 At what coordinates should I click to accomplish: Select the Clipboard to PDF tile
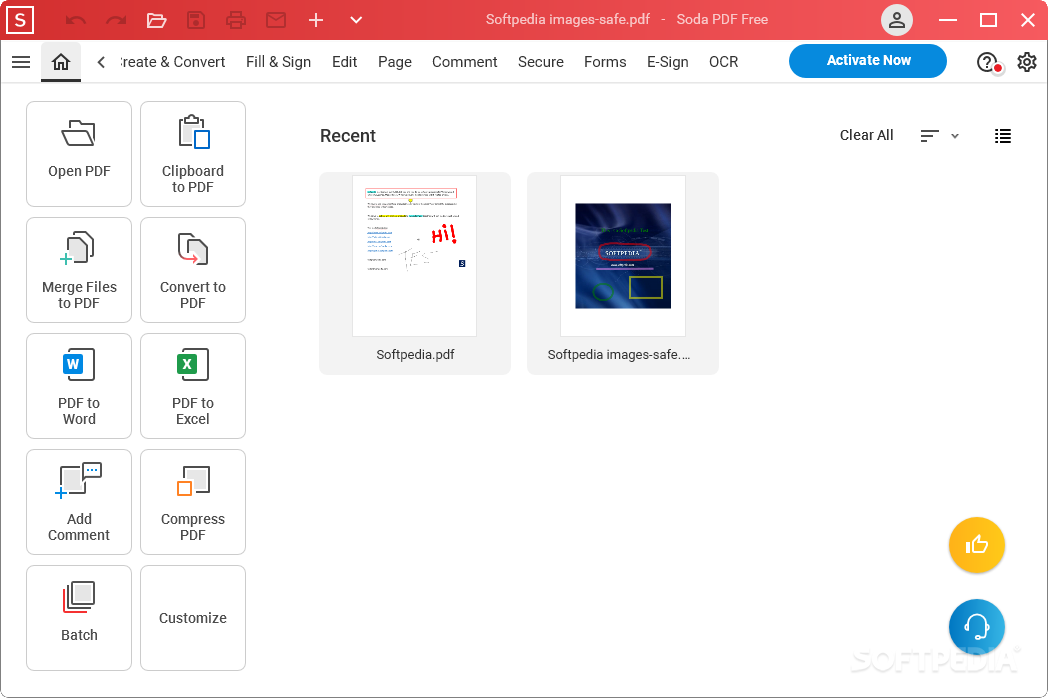[192, 154]
